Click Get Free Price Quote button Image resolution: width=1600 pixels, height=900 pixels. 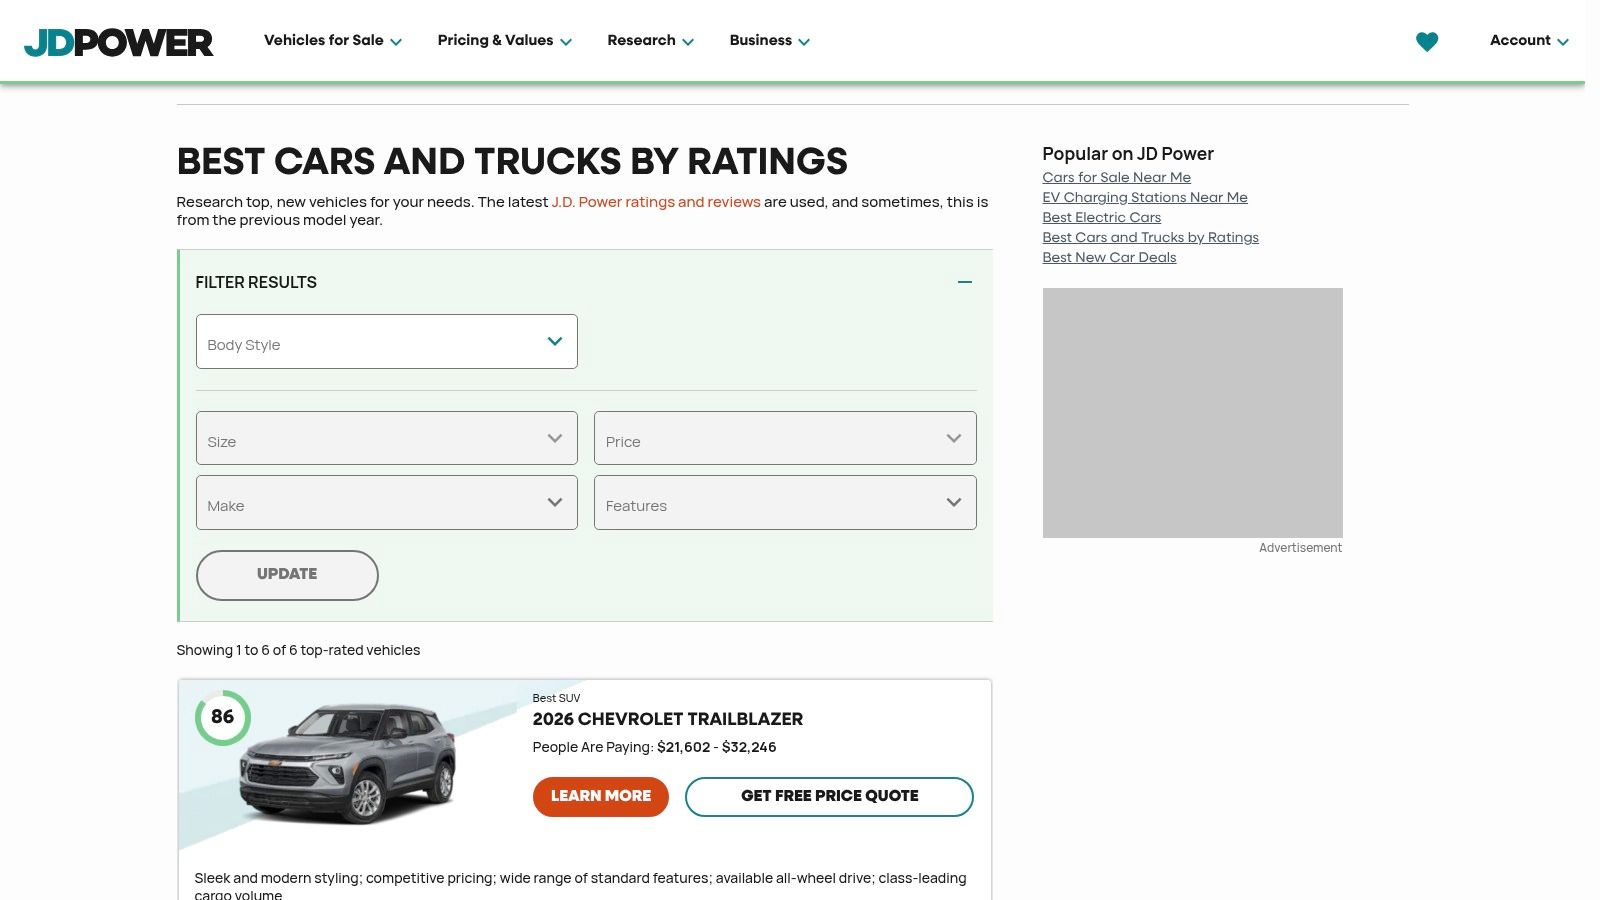pyautogui.click(x=829, y=797)
